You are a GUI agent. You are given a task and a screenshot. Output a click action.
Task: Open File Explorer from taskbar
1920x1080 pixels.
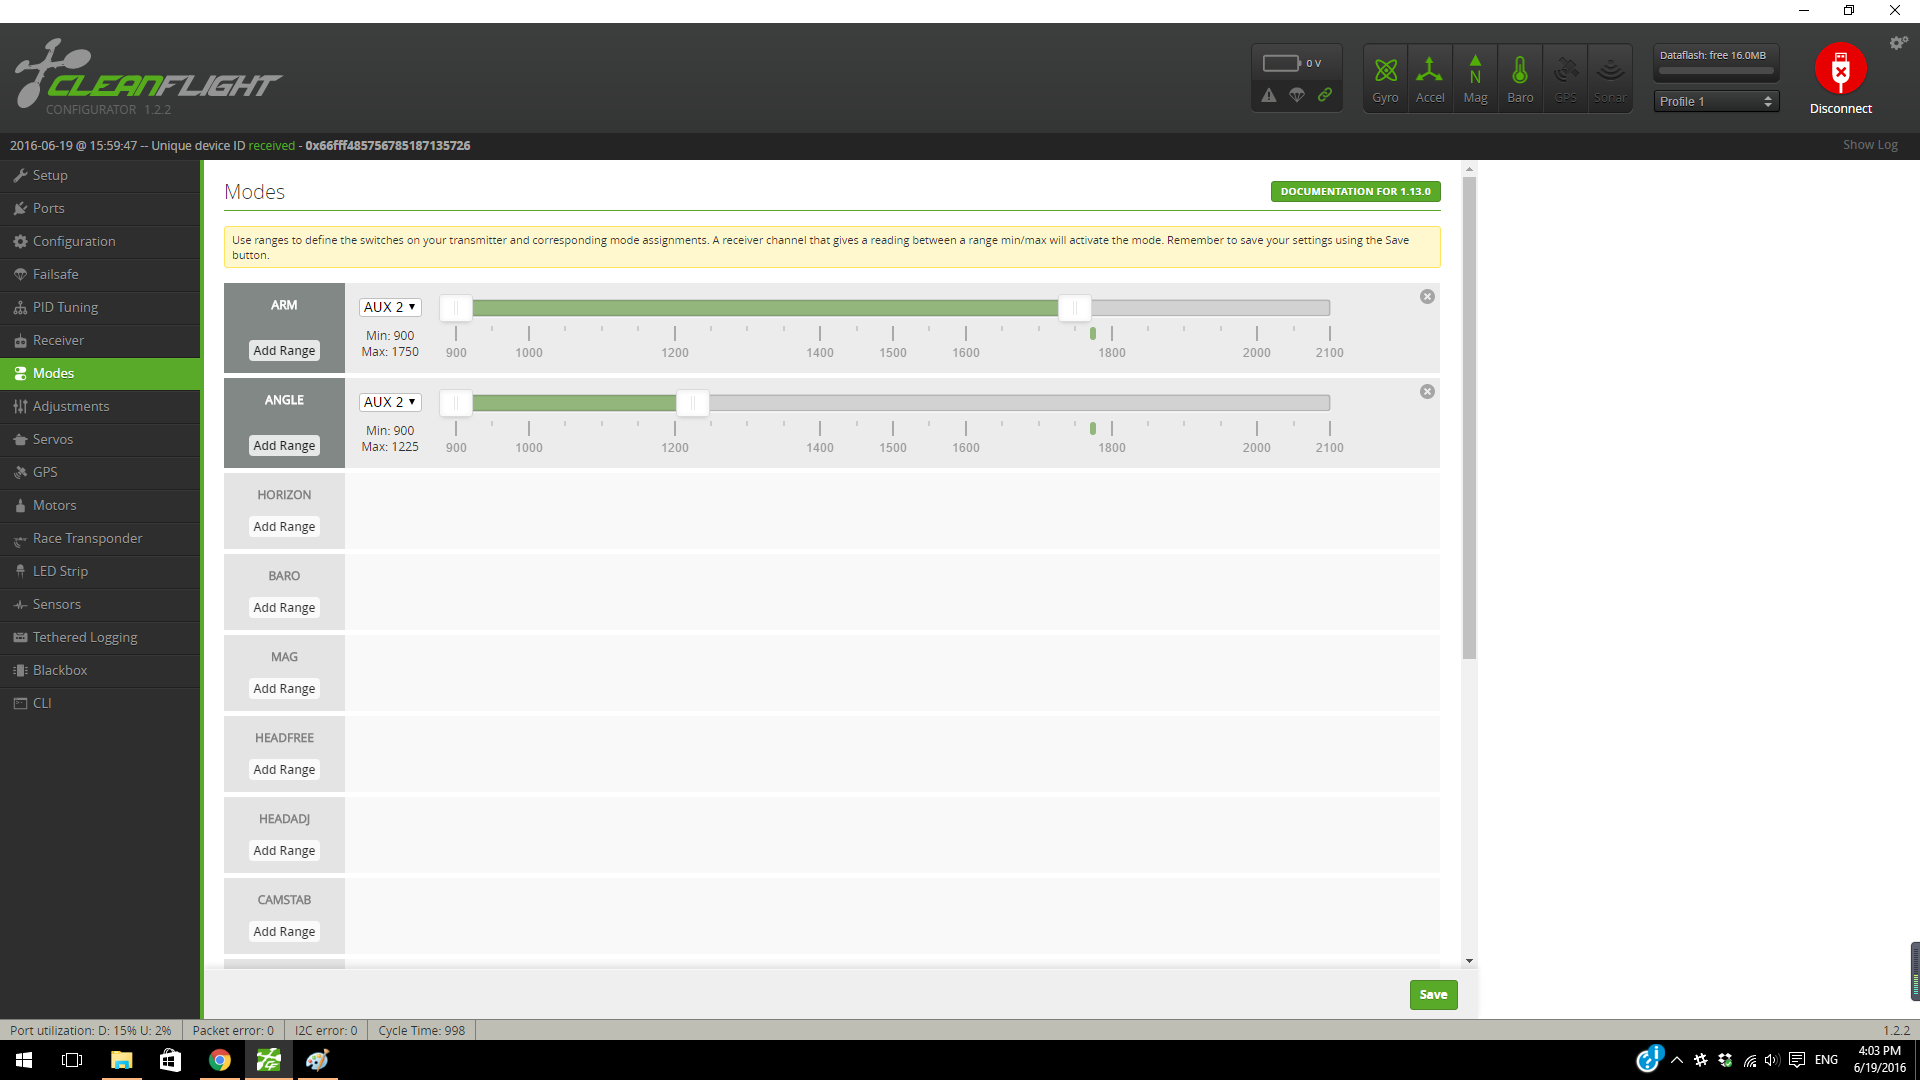coord(121,1060)
